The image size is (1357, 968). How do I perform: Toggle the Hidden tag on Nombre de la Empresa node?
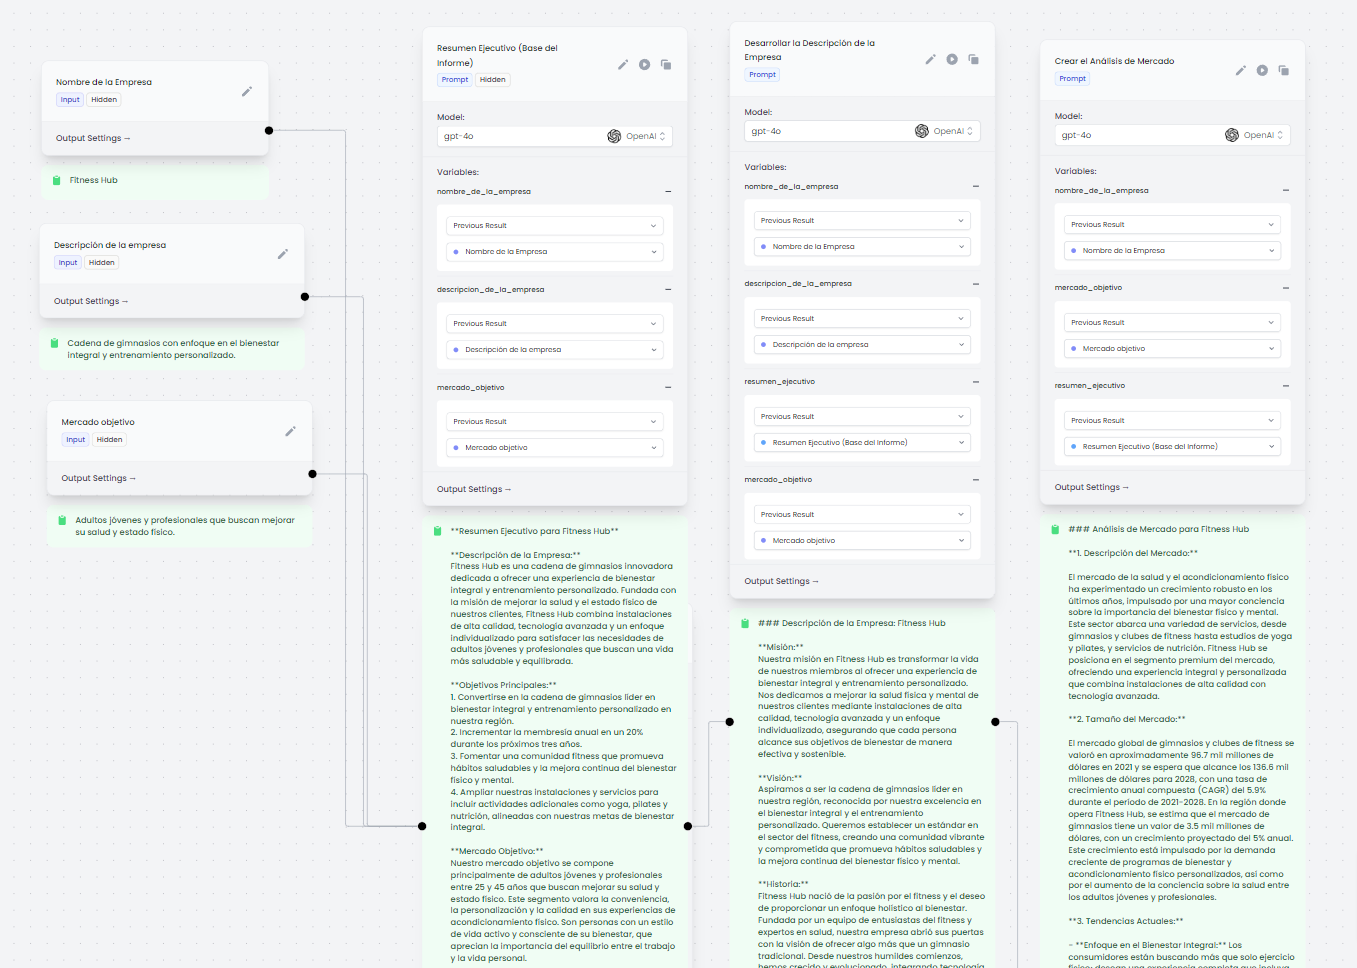pyautogui.click(x=104, y=100)
